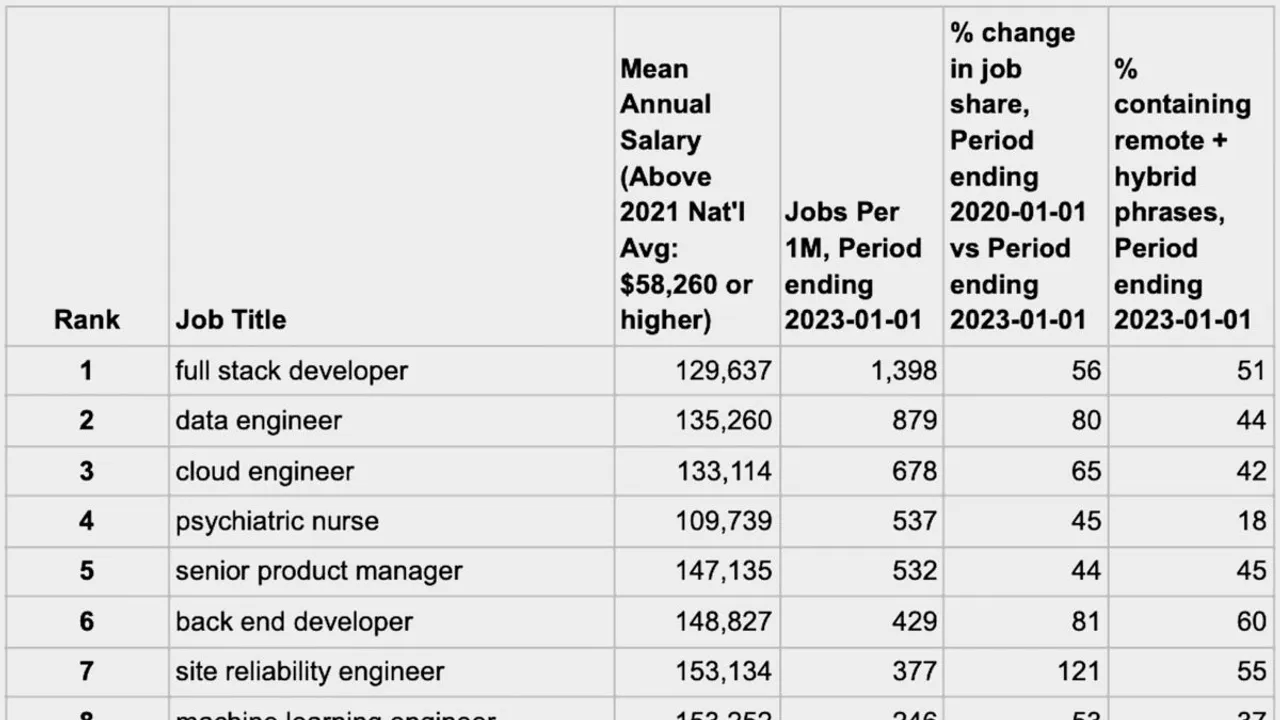
Task: Click the "senior product manager" cell
Action: (319, 571)
